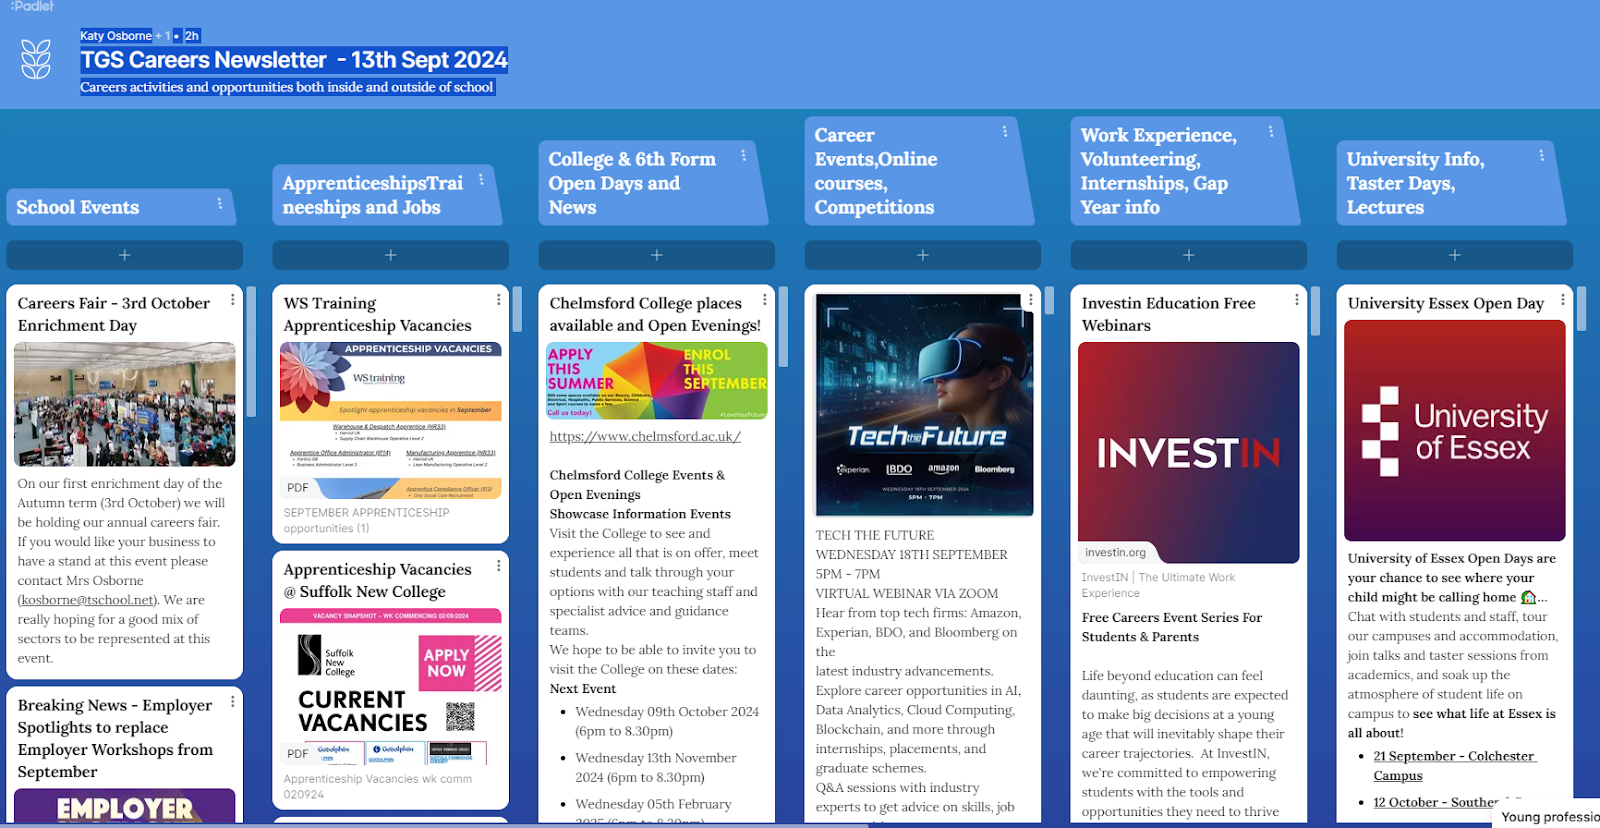Click the 2h posted-time label
This screenshot has height=828, width=1600.
point(192,36)
